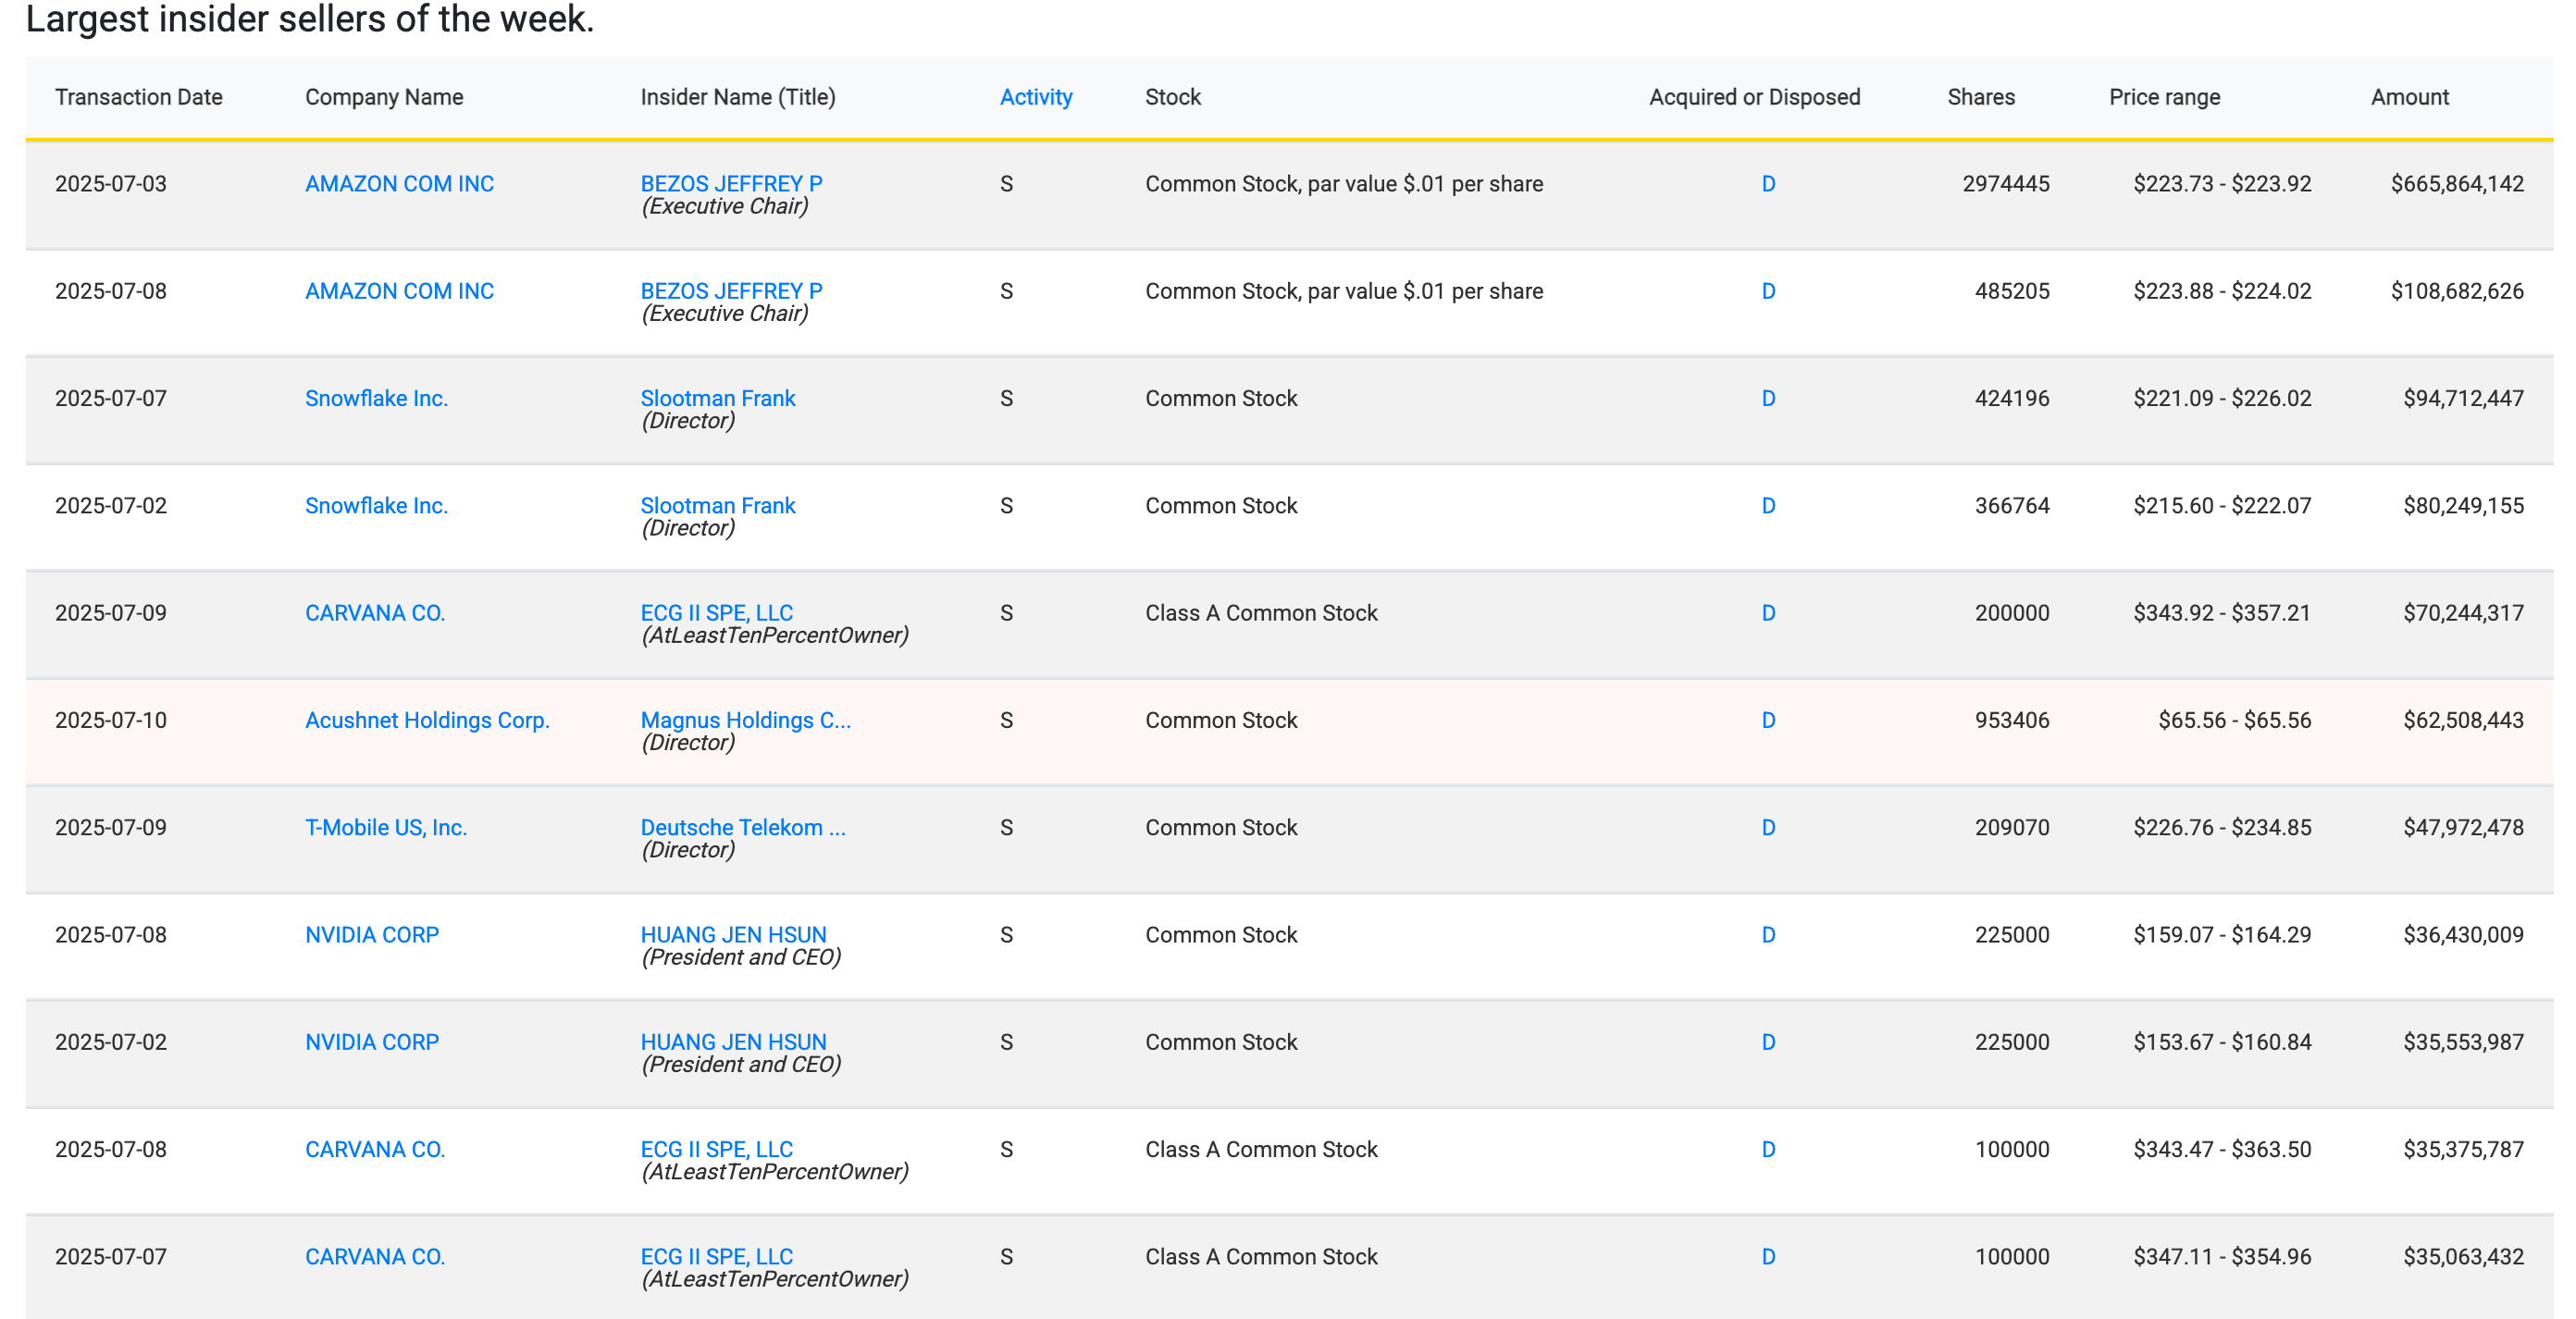2576x1319 pixels.
Task: Open the Magnus Holdings C... insider link
Action: pos(745,720)
